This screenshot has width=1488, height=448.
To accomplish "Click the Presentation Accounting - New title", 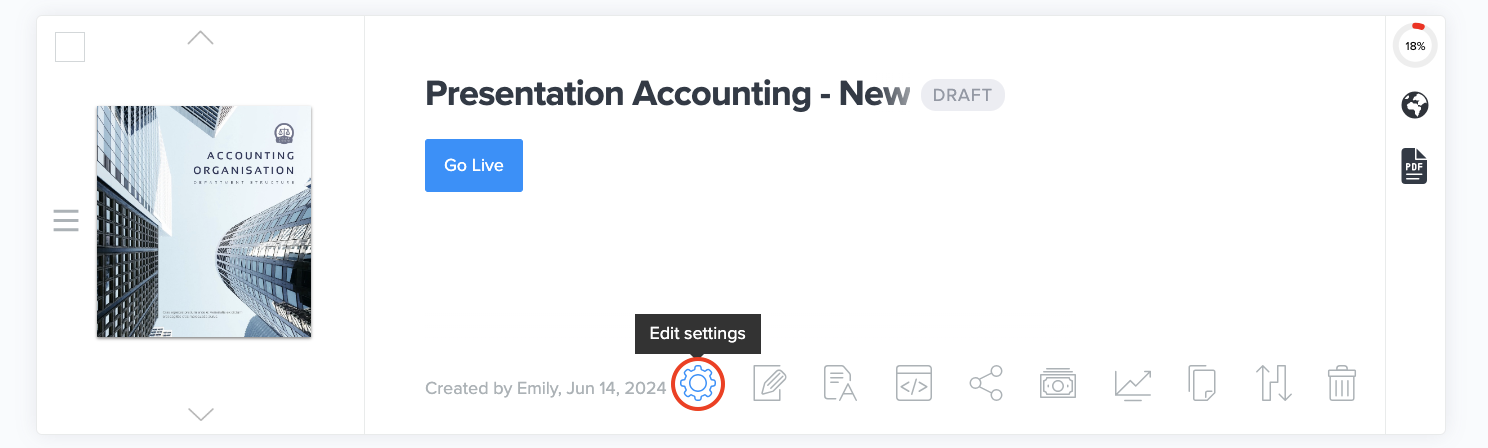I will 667,95.
